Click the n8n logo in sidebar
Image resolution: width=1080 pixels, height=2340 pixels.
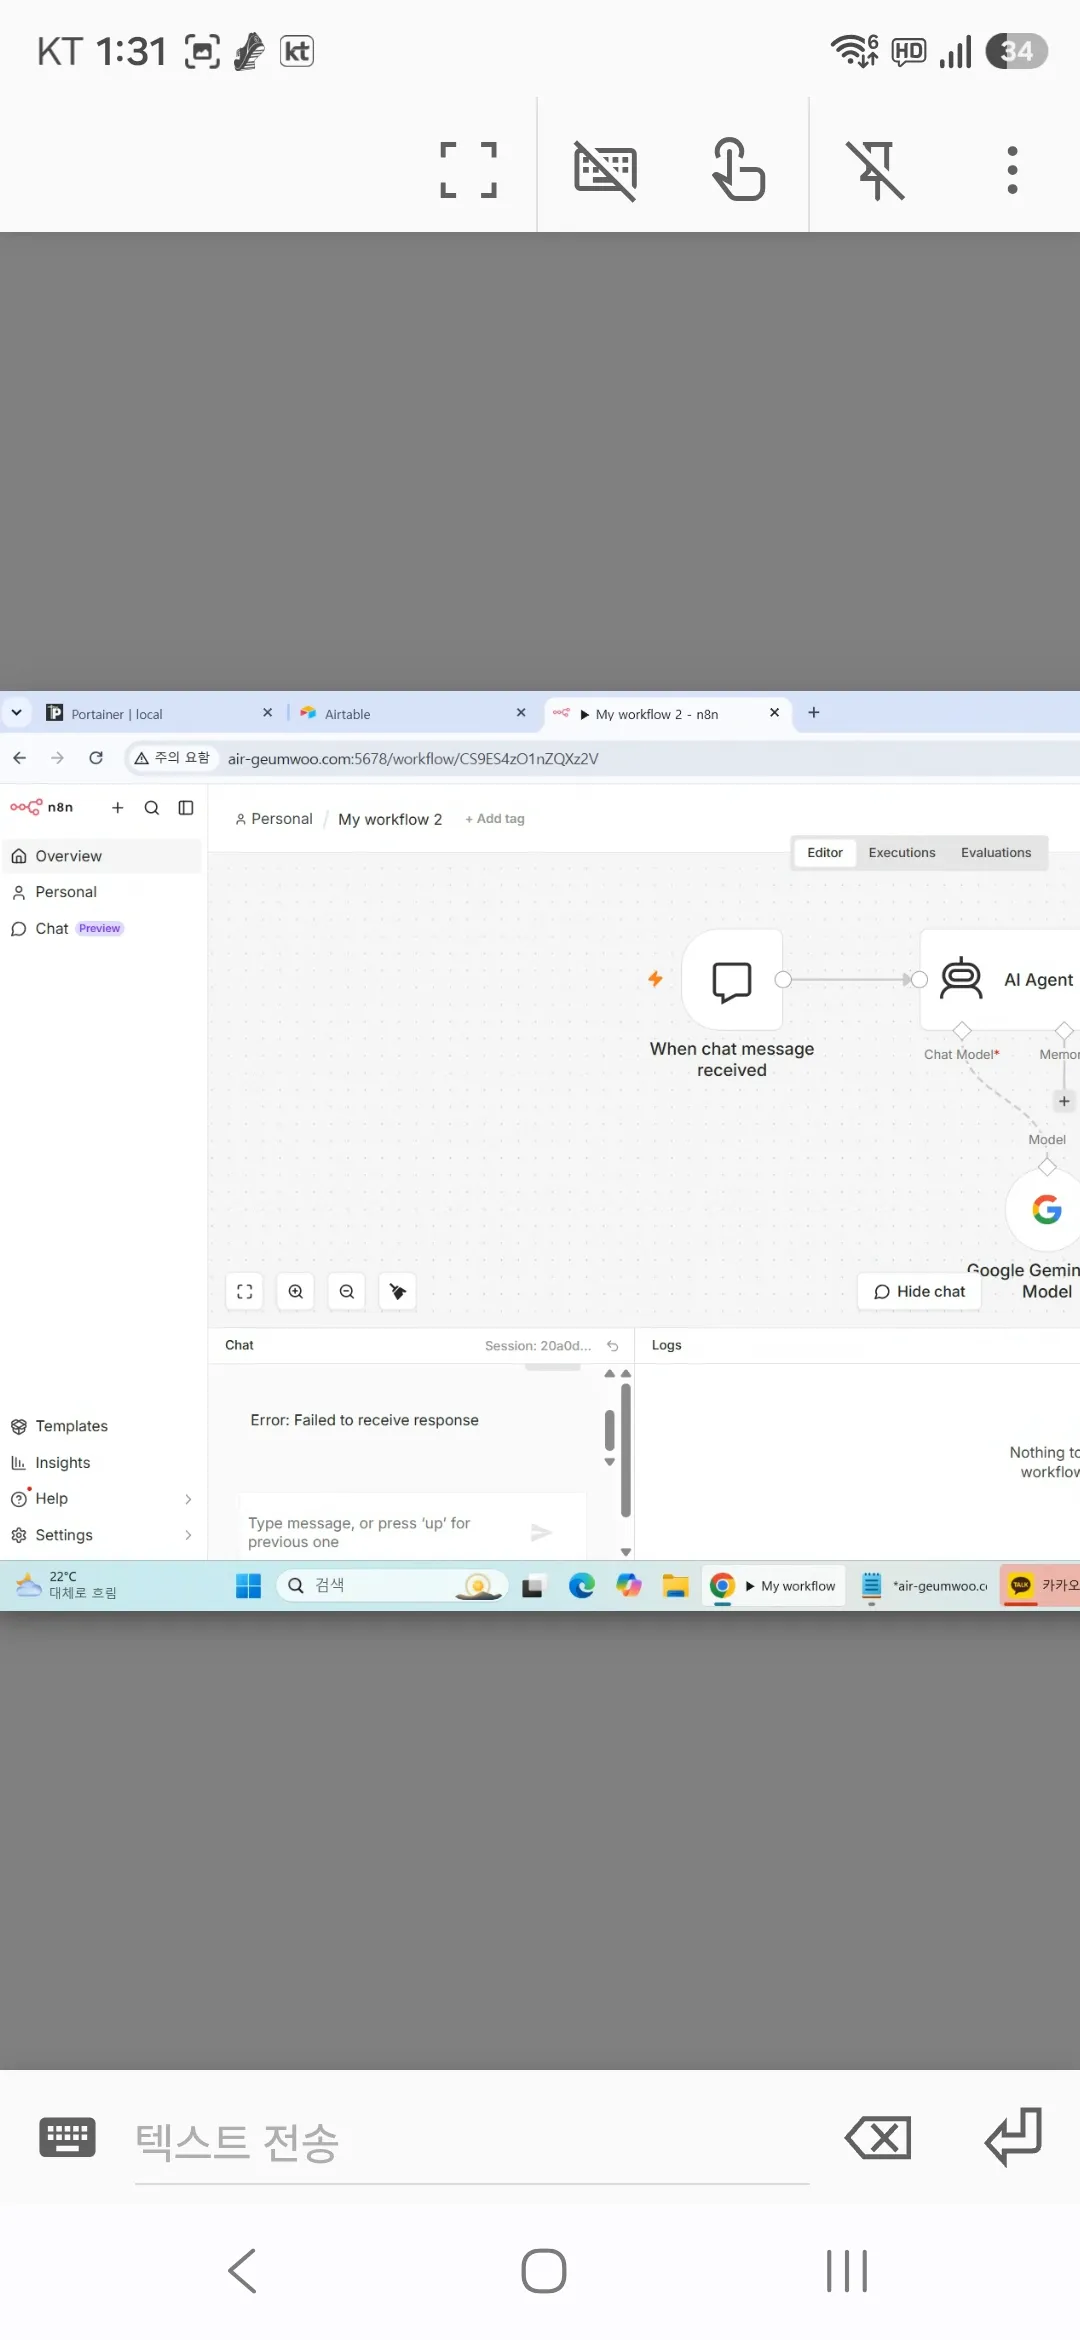(x=41, y=807)
